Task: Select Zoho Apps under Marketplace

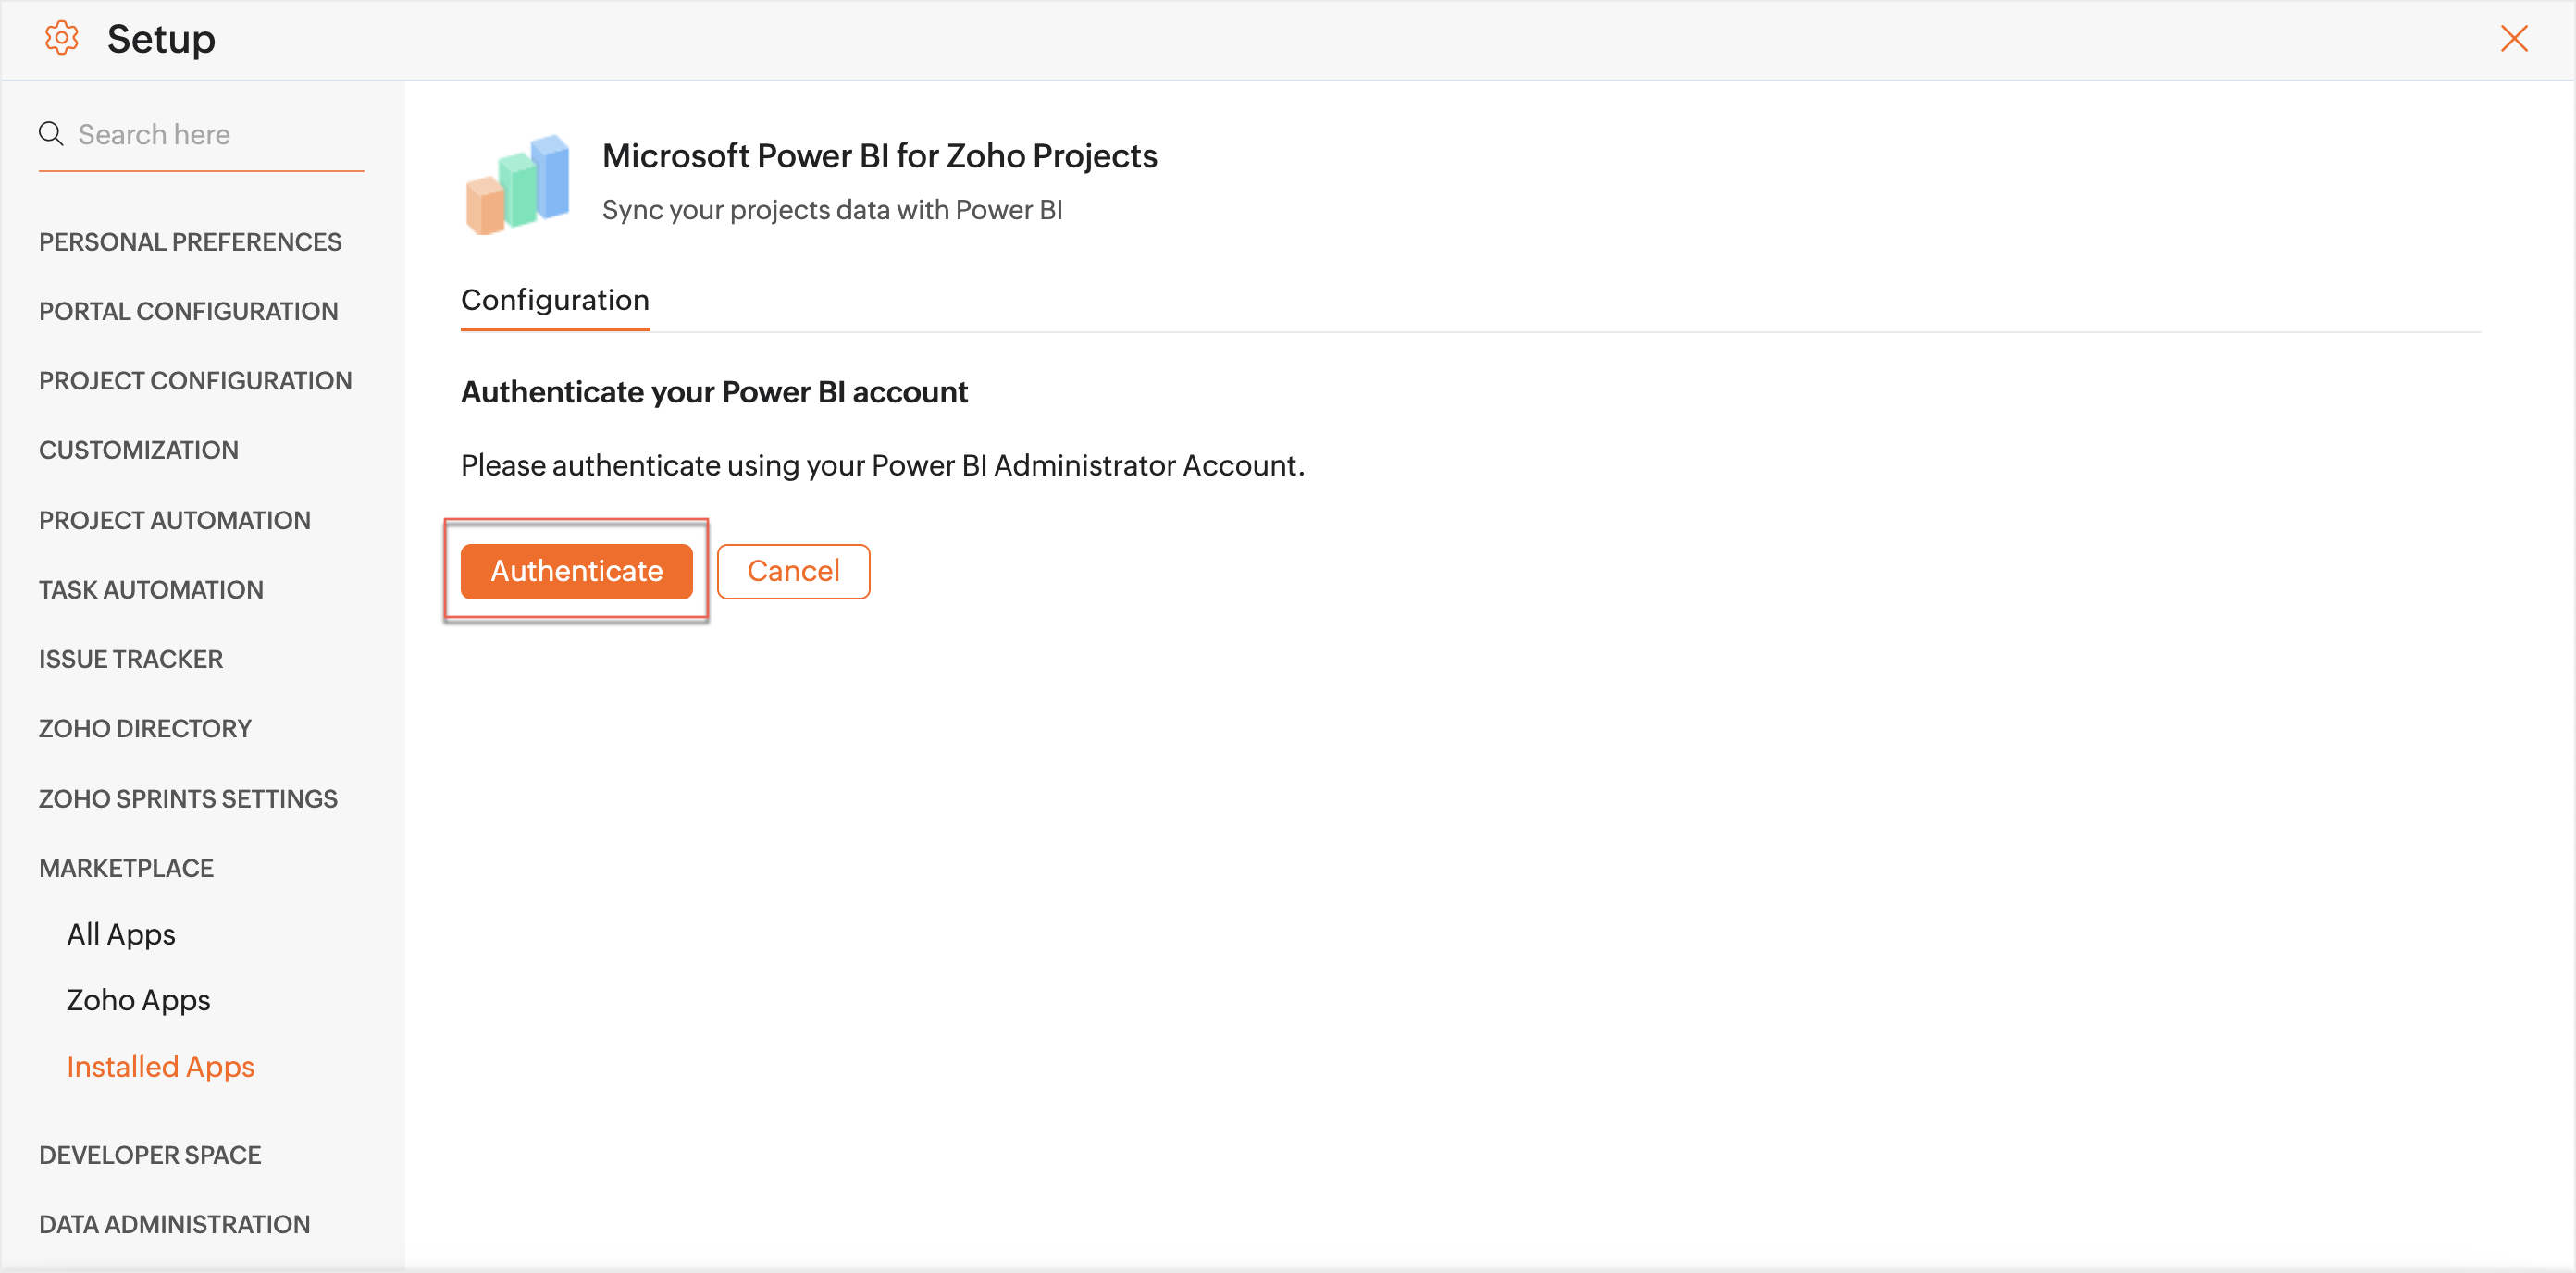Action: pyautogui.click(x=138, y=1000)
